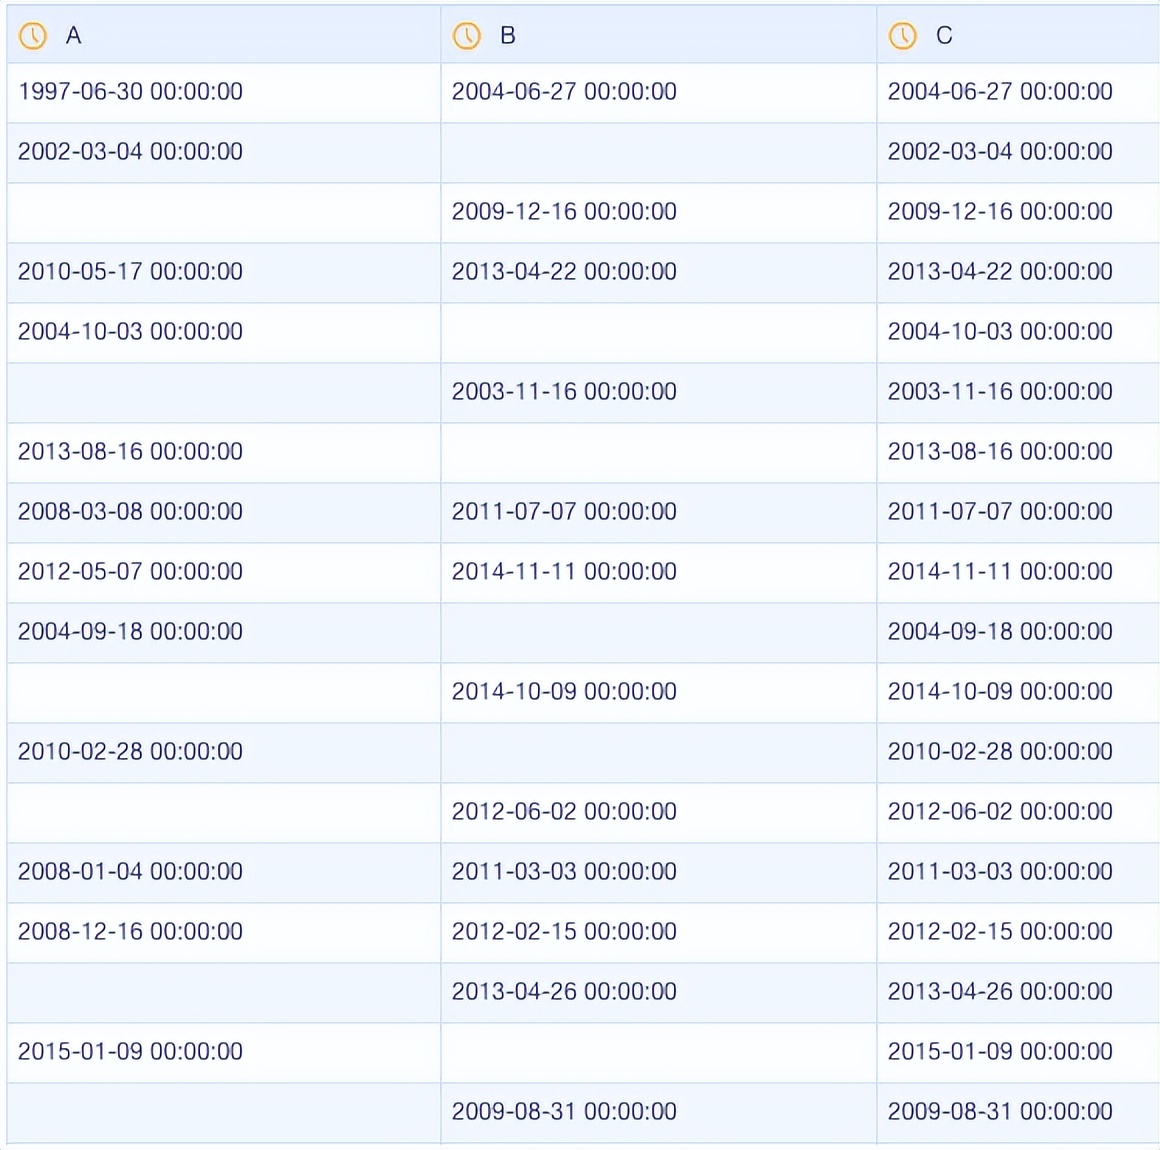
Task: Click 2003-11-16 00:00:00 in column C
Action: (1000, 391)
